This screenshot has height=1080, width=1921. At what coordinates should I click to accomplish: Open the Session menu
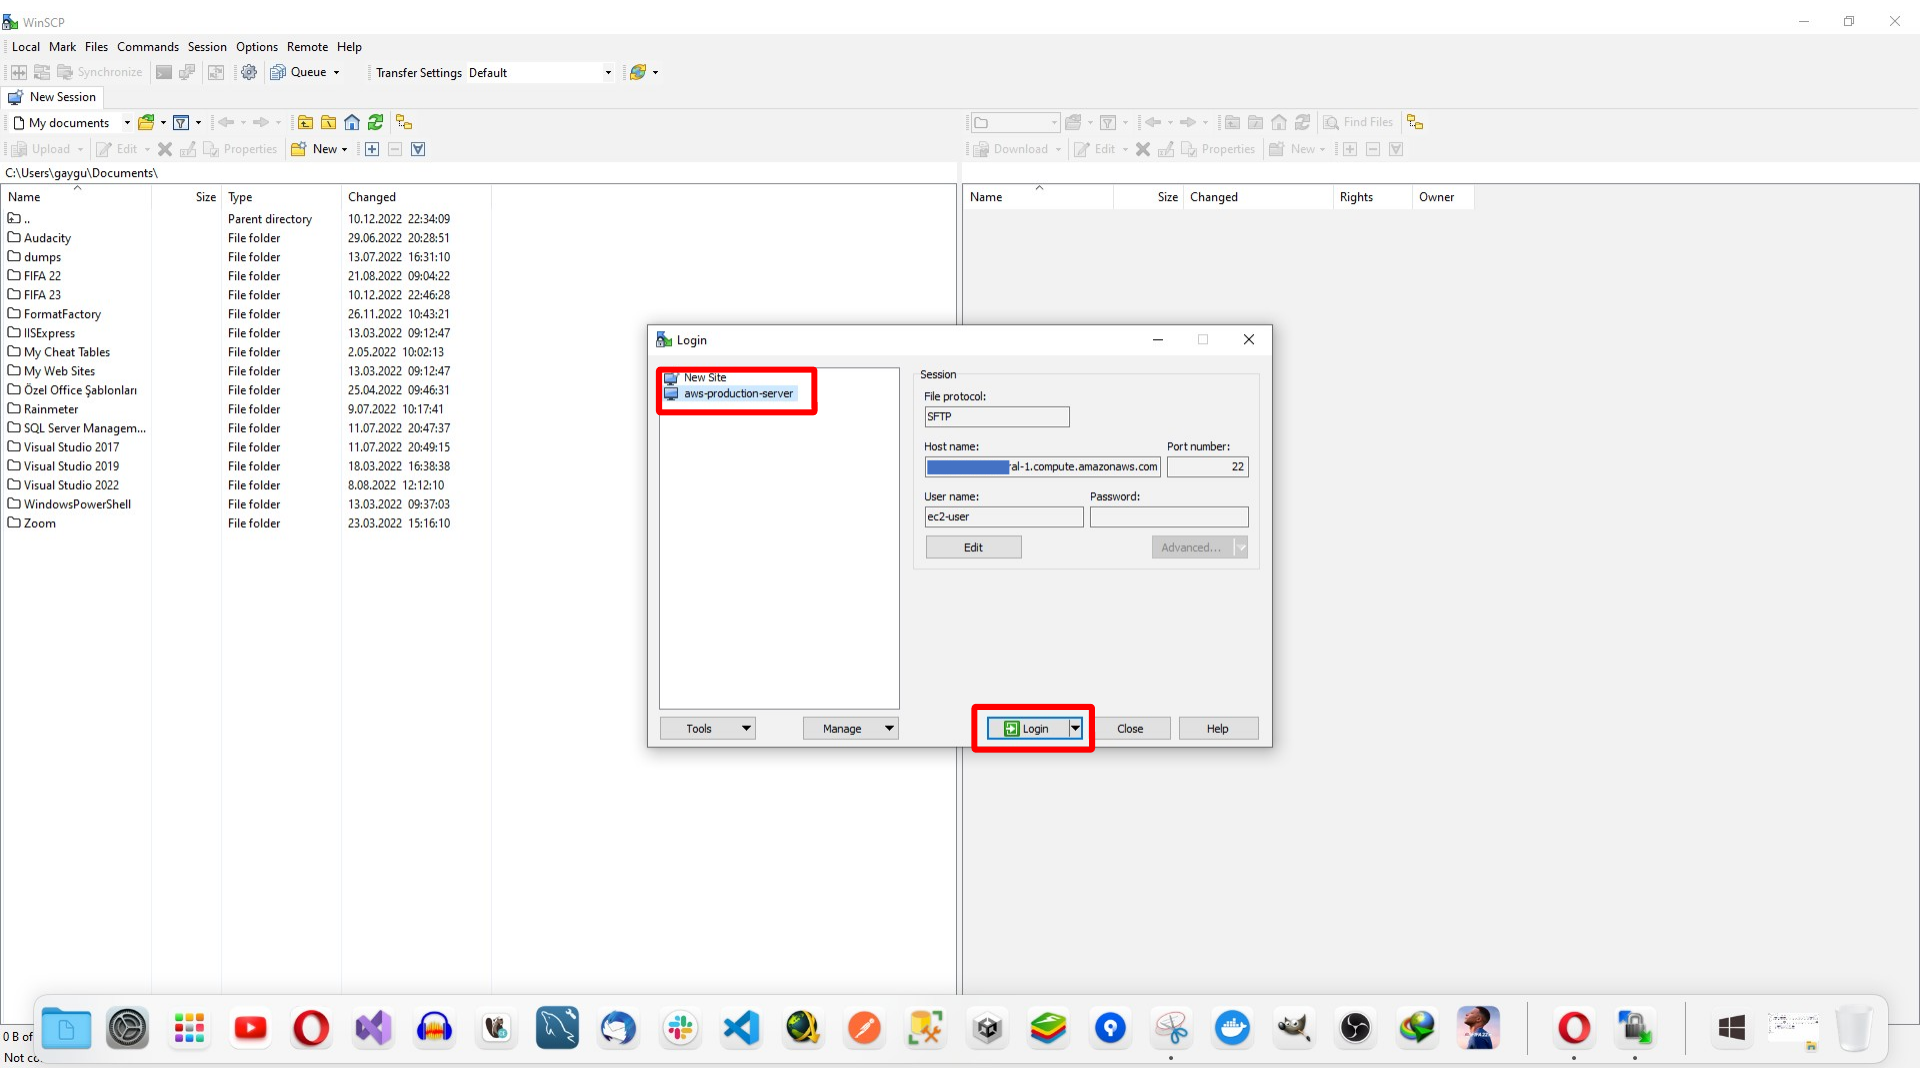pos(207,47)
